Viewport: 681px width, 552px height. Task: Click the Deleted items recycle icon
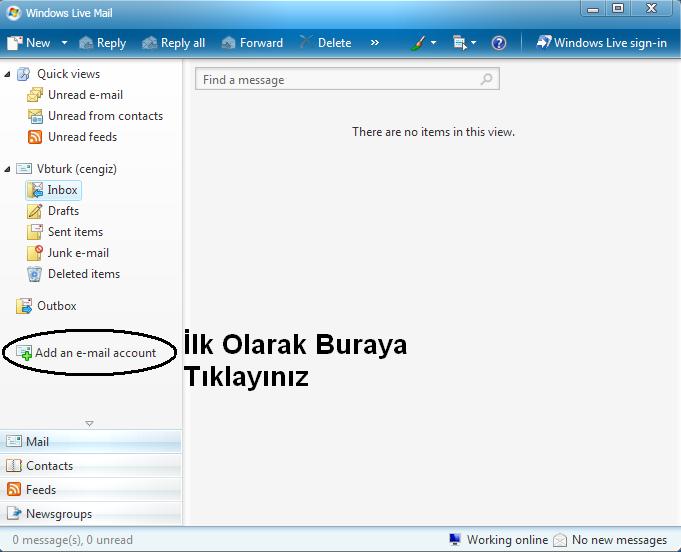(x=35, y=274)
